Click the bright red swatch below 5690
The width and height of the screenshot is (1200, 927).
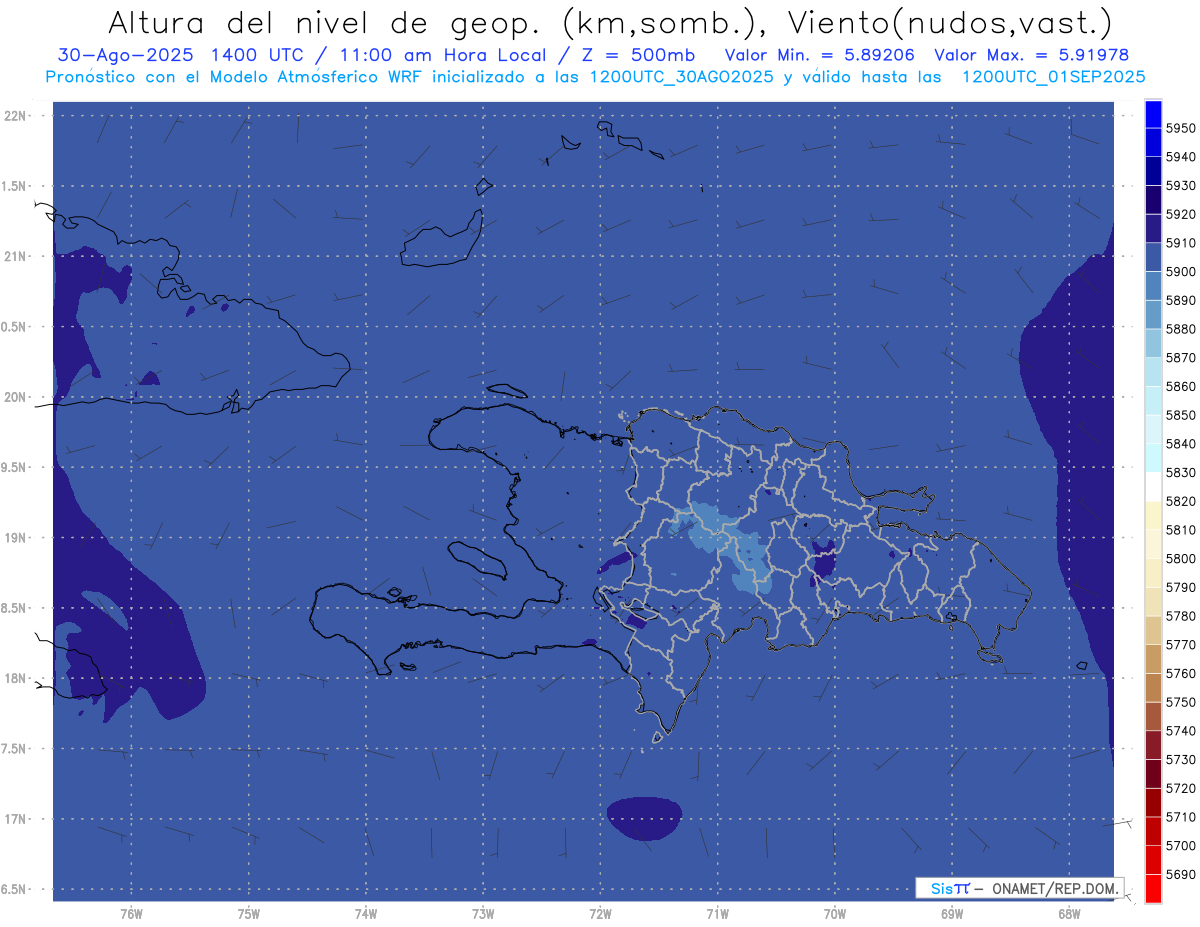click(1153, 888)
